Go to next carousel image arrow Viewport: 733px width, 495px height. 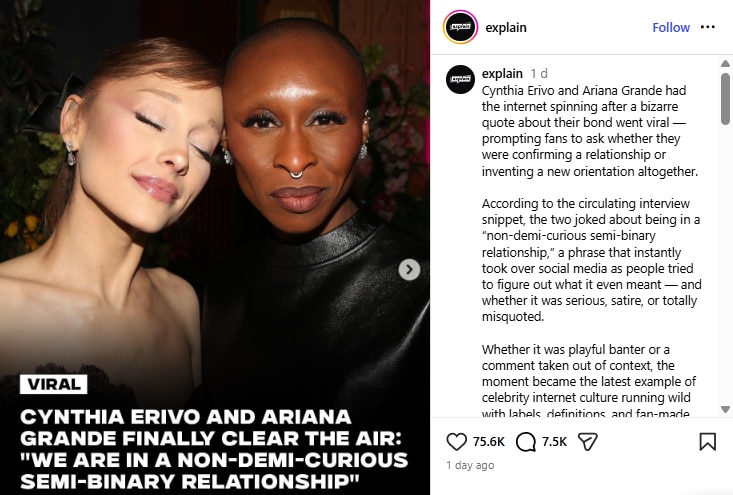(x=409, y=269)
